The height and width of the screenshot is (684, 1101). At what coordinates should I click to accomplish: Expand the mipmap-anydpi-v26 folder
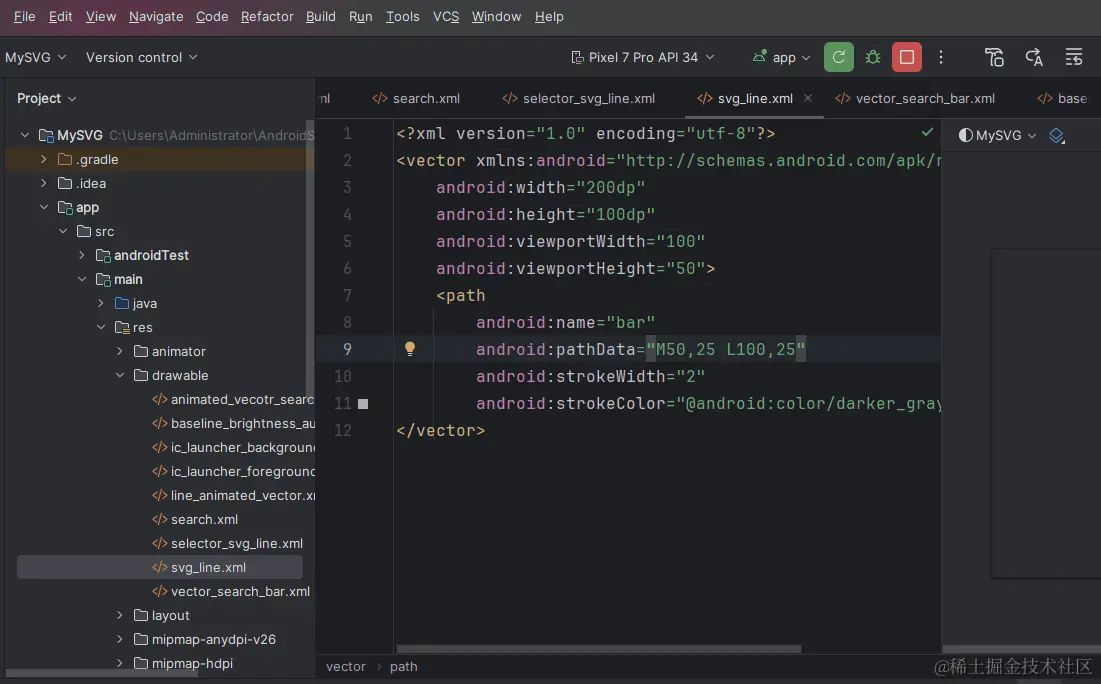pos(119,639)
